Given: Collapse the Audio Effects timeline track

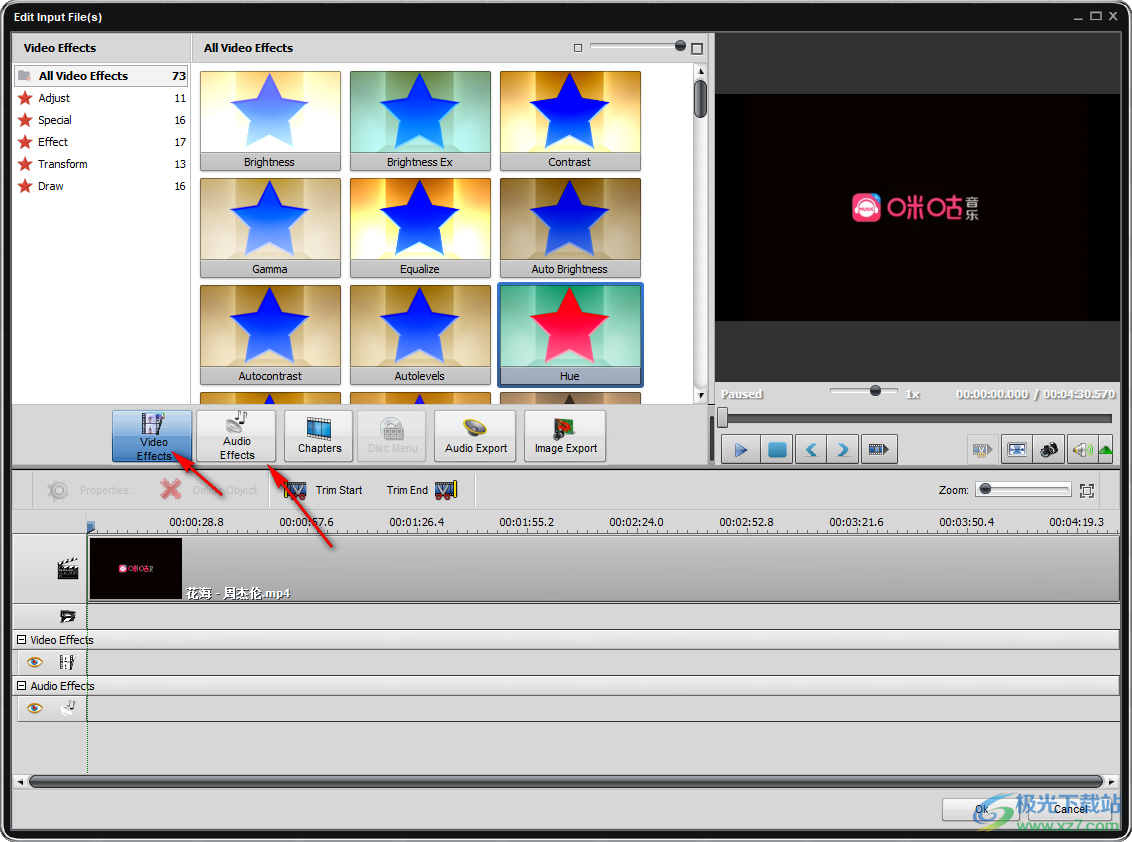Looking at the screenshot, I should point(22,686).
